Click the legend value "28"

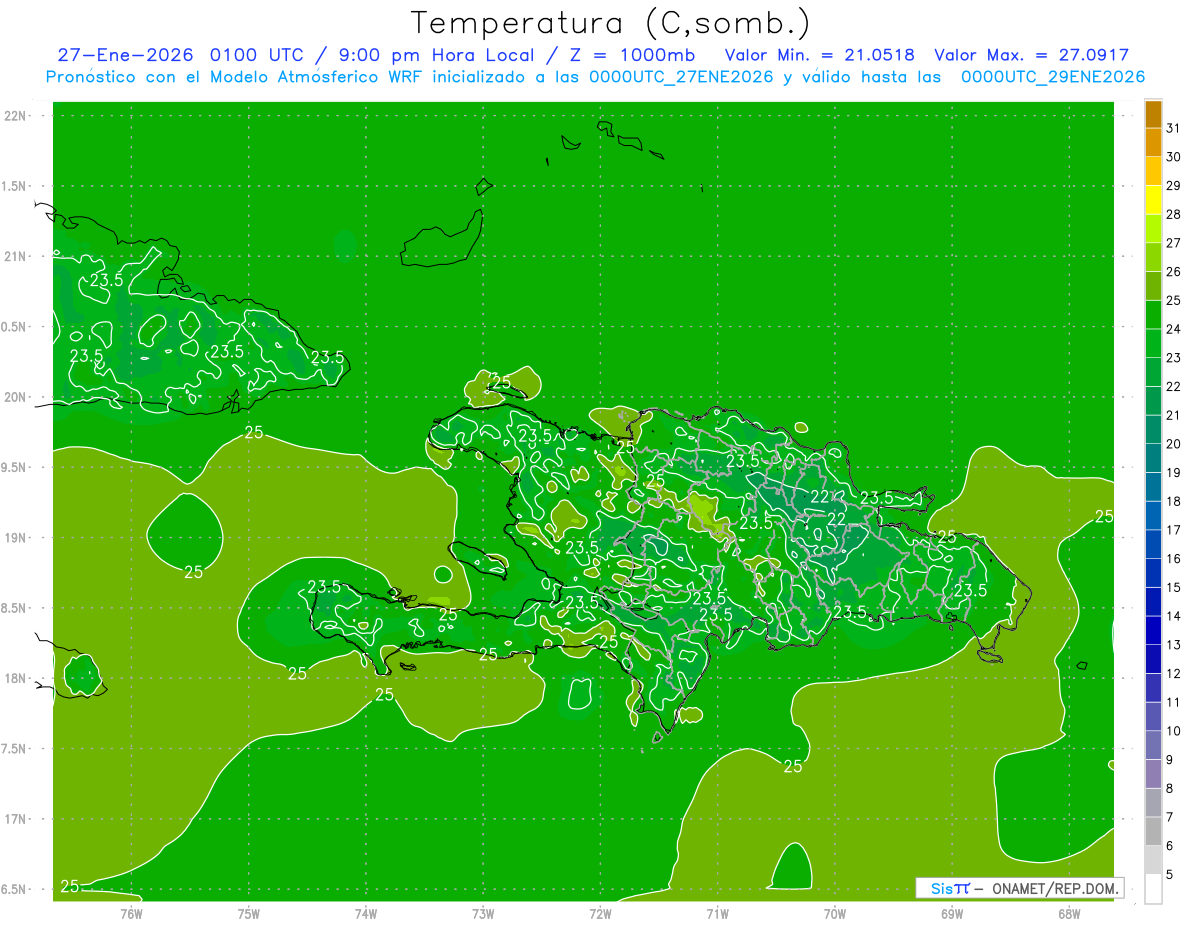(x=1174, y=214)
